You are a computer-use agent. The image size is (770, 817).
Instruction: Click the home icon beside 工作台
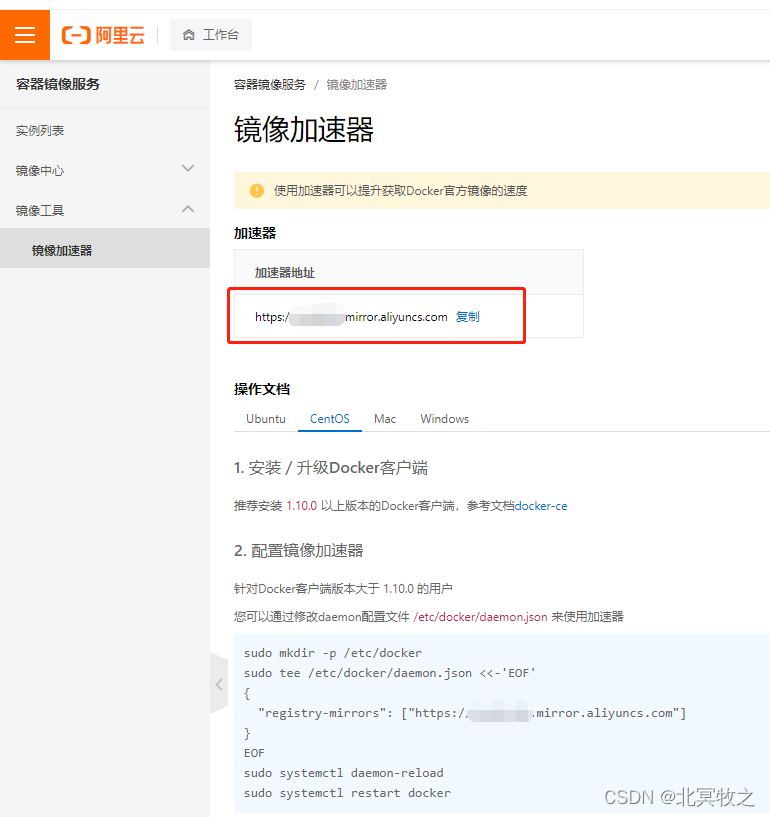(x=189, y=35)
